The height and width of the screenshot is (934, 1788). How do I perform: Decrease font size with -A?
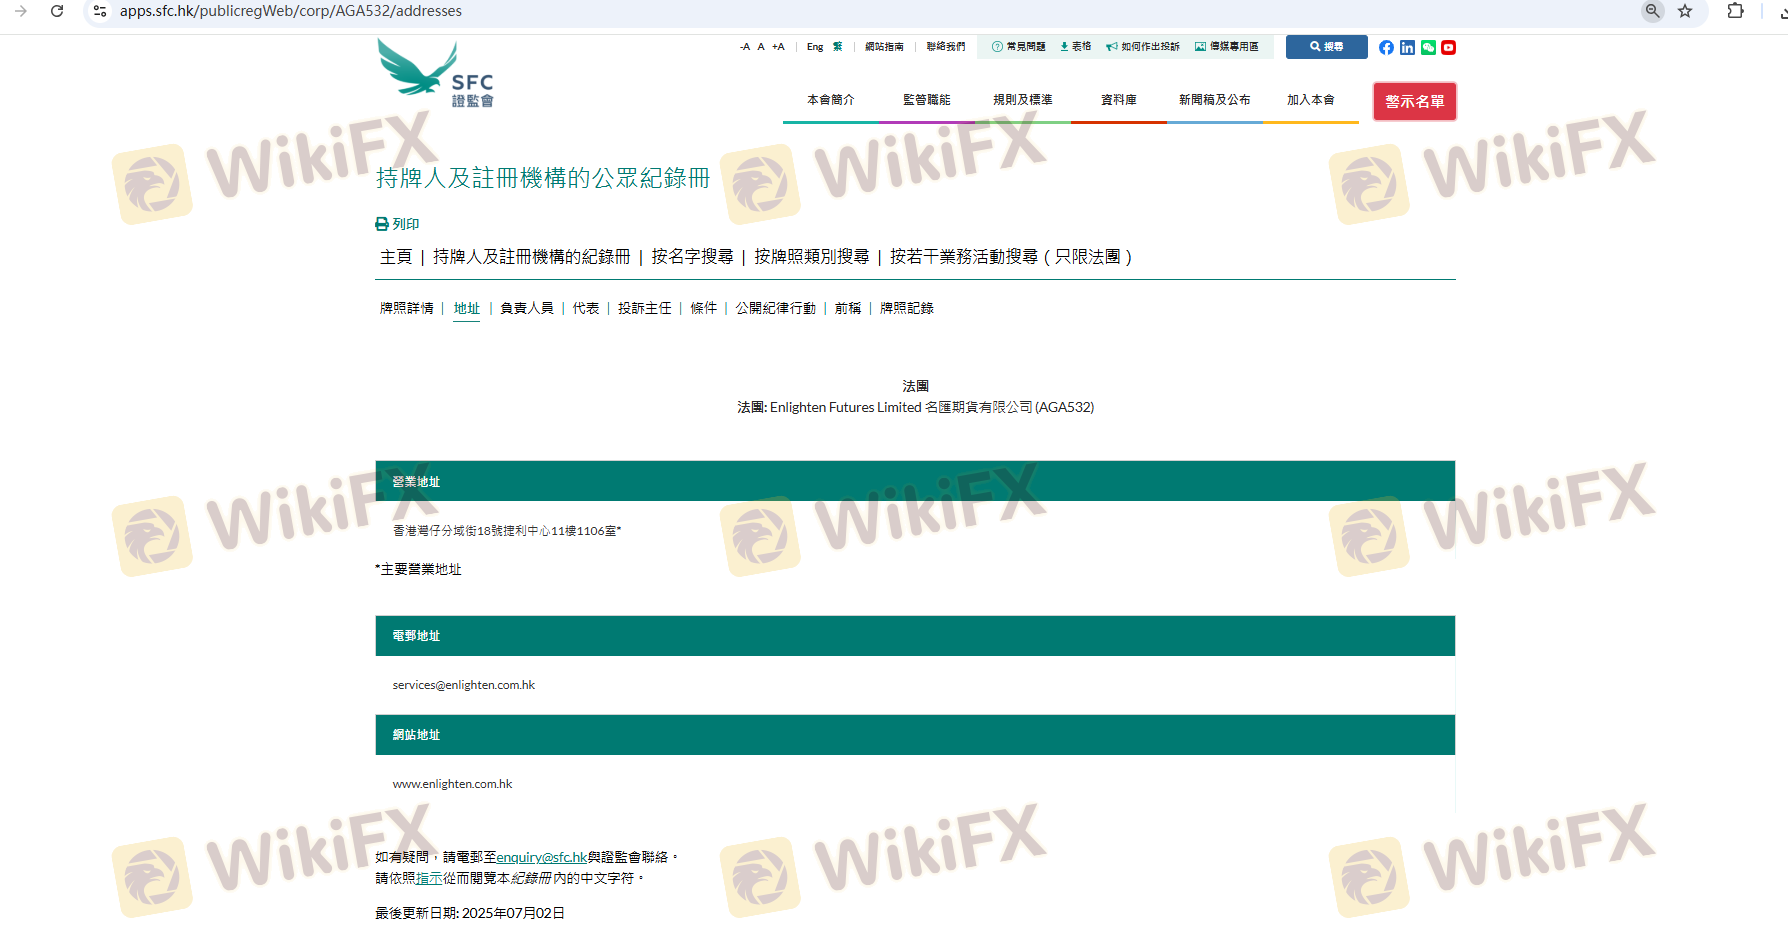point(744,47)
